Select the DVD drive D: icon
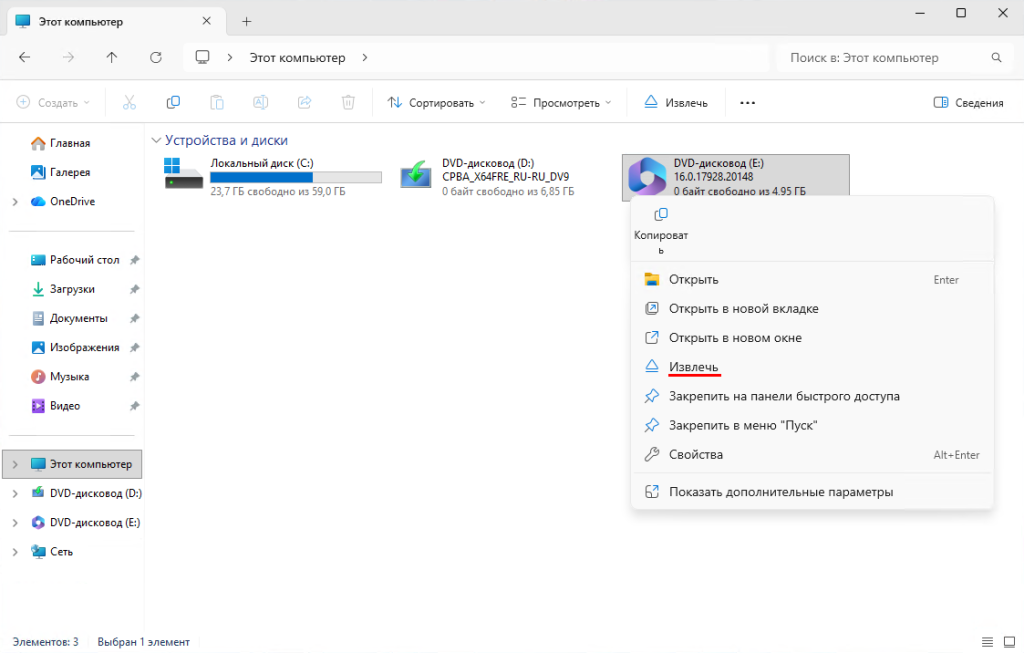 tap(416, 174)
